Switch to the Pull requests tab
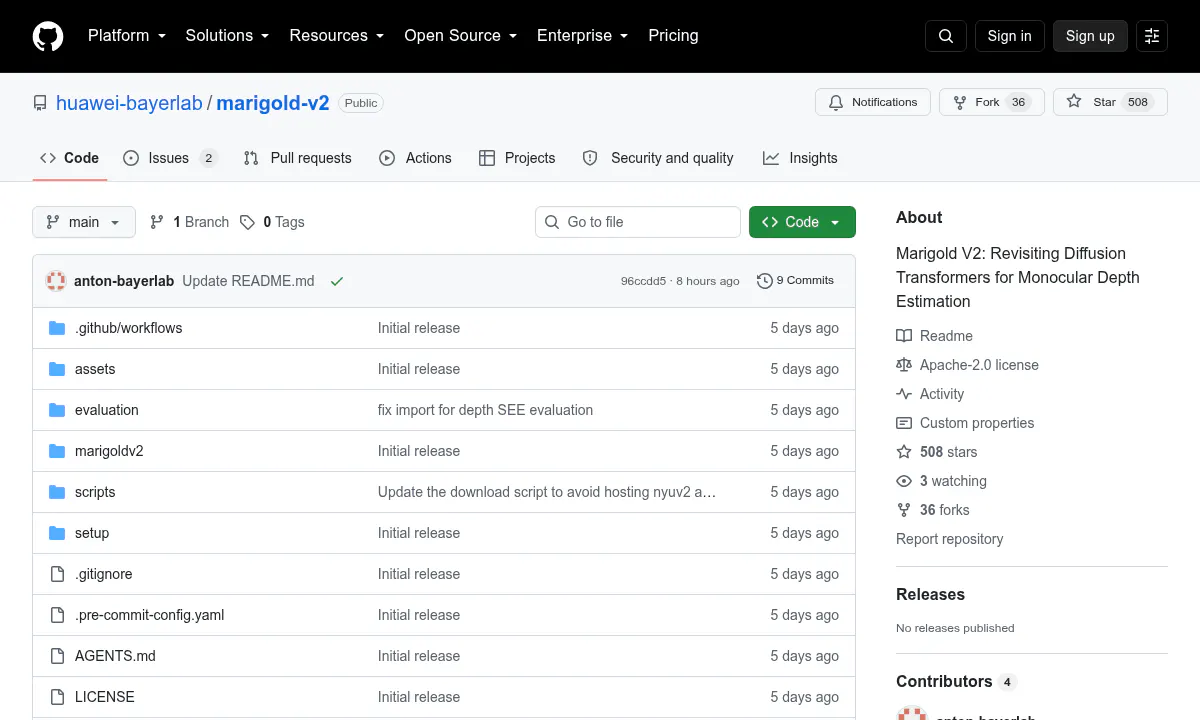The width and height of the screenshot is (1200, 720). (298, 158)
